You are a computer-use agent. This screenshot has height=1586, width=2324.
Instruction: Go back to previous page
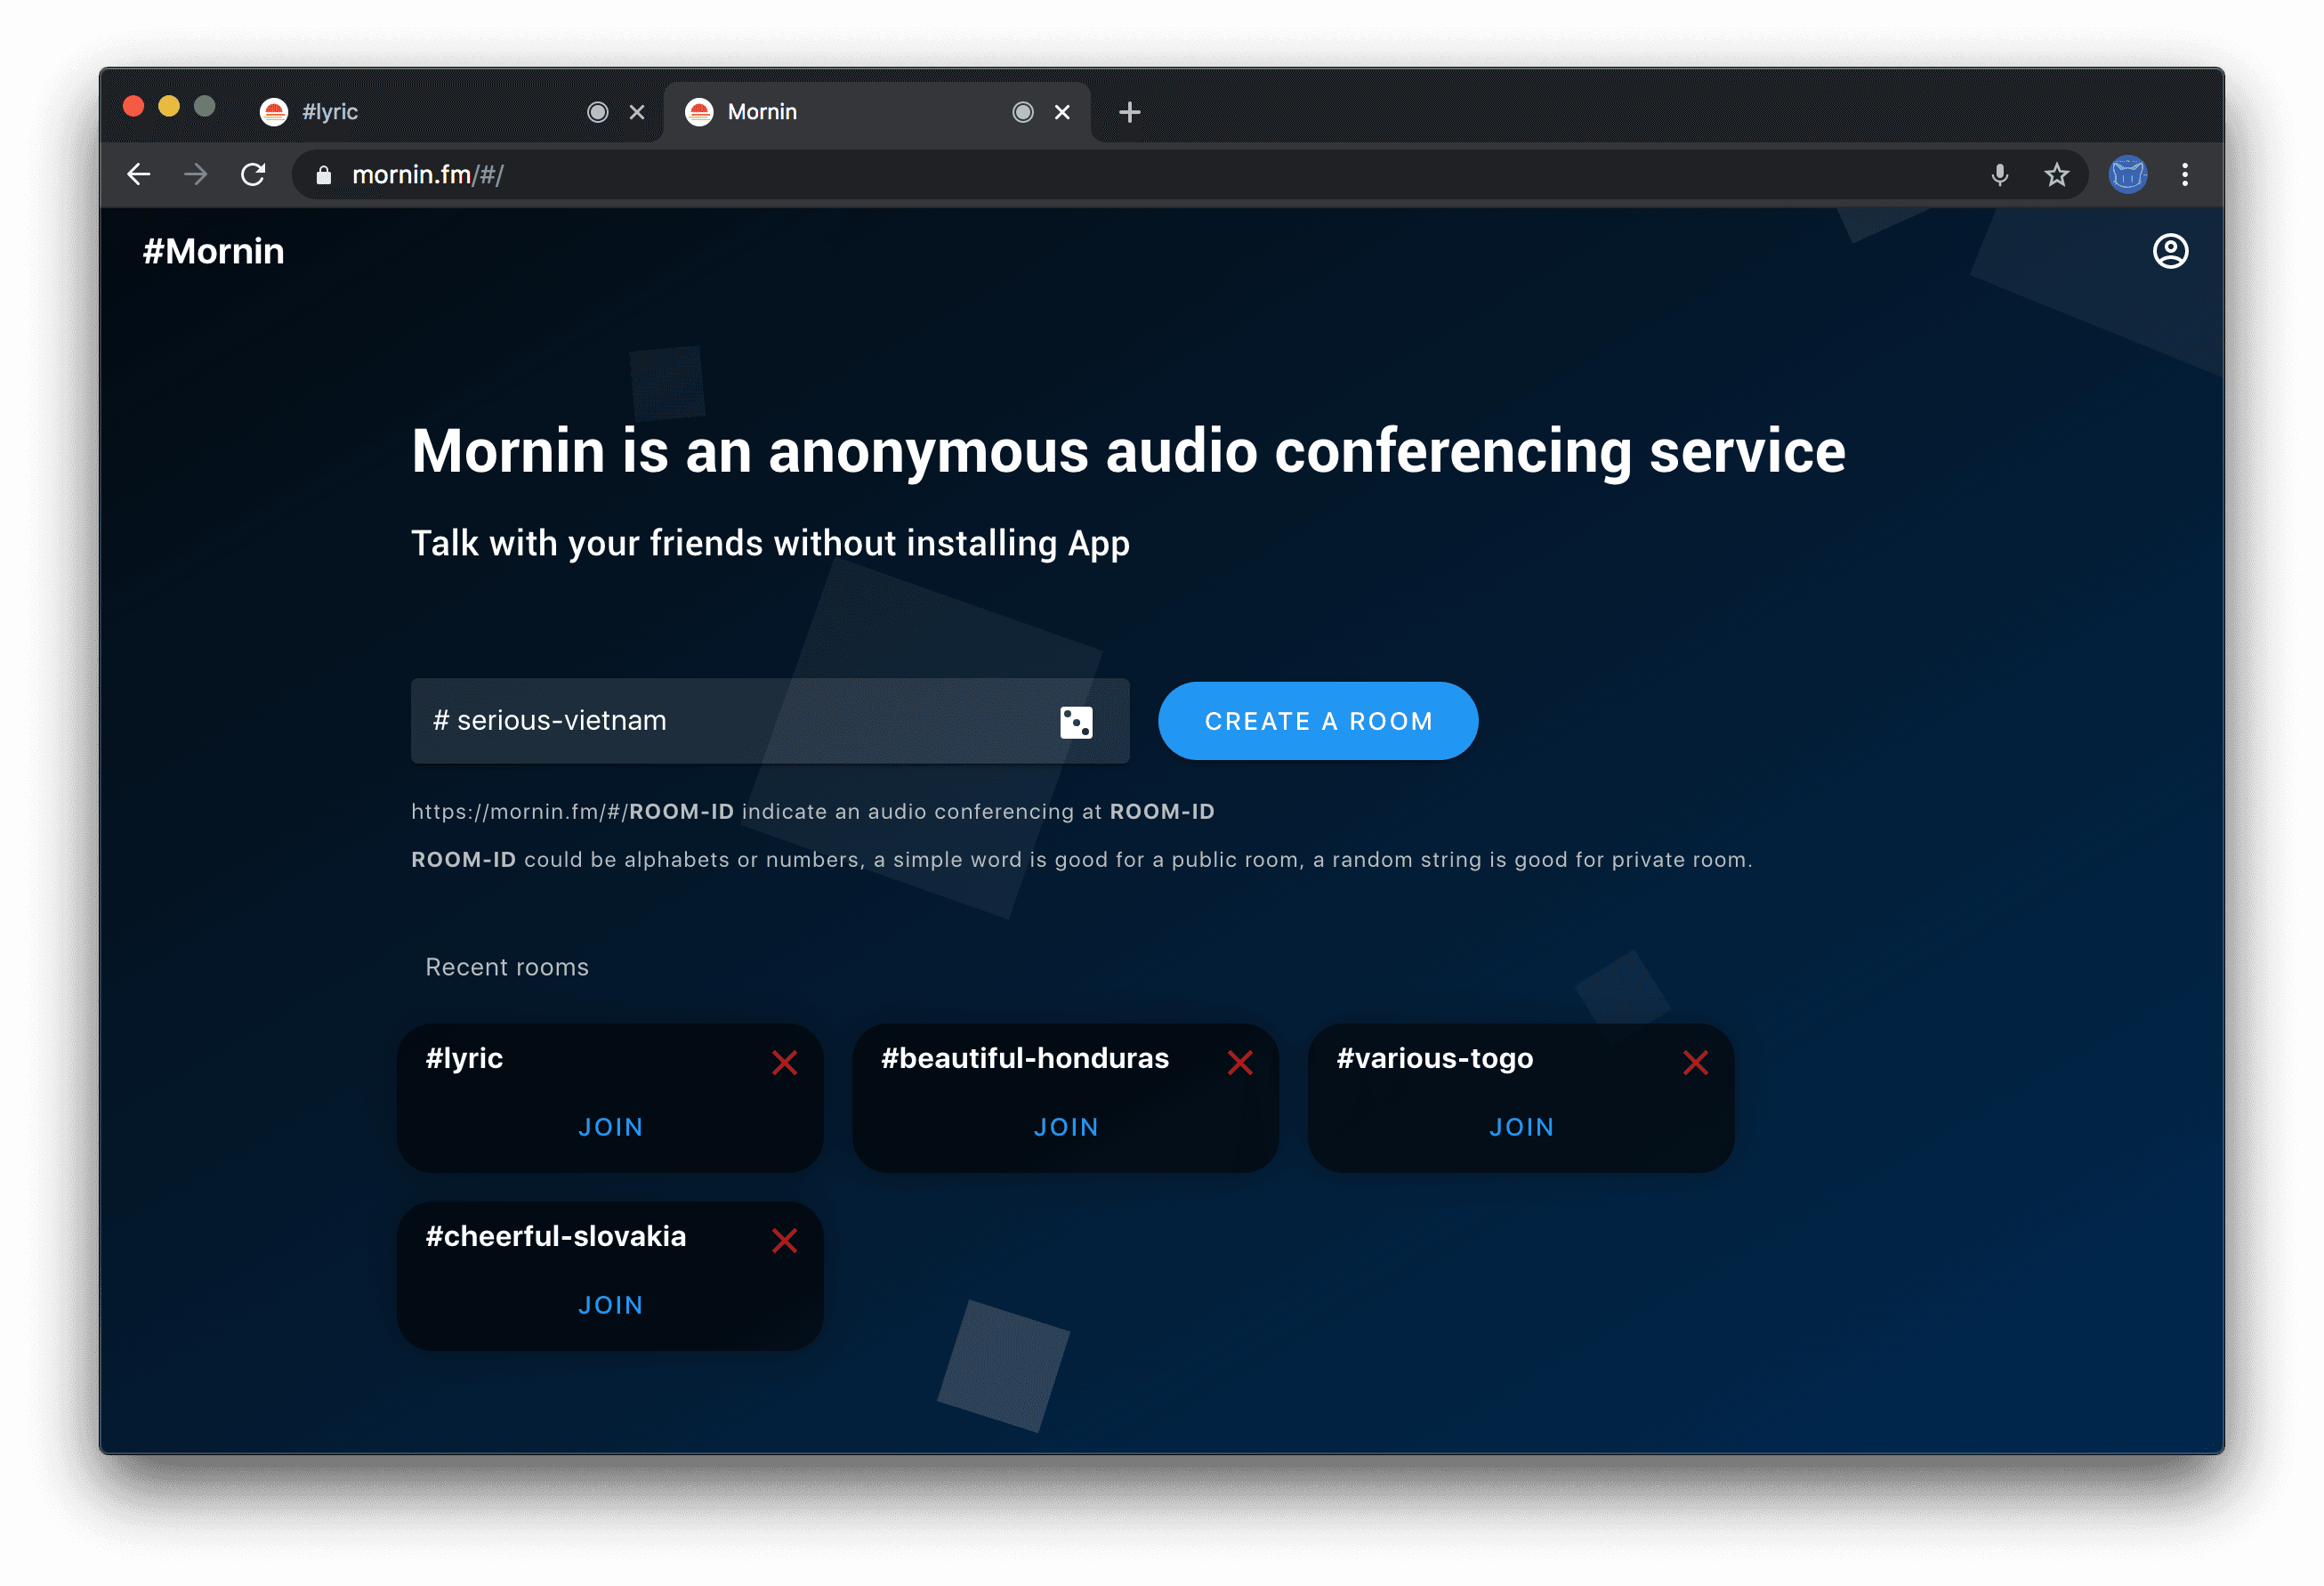click(139, 175)
